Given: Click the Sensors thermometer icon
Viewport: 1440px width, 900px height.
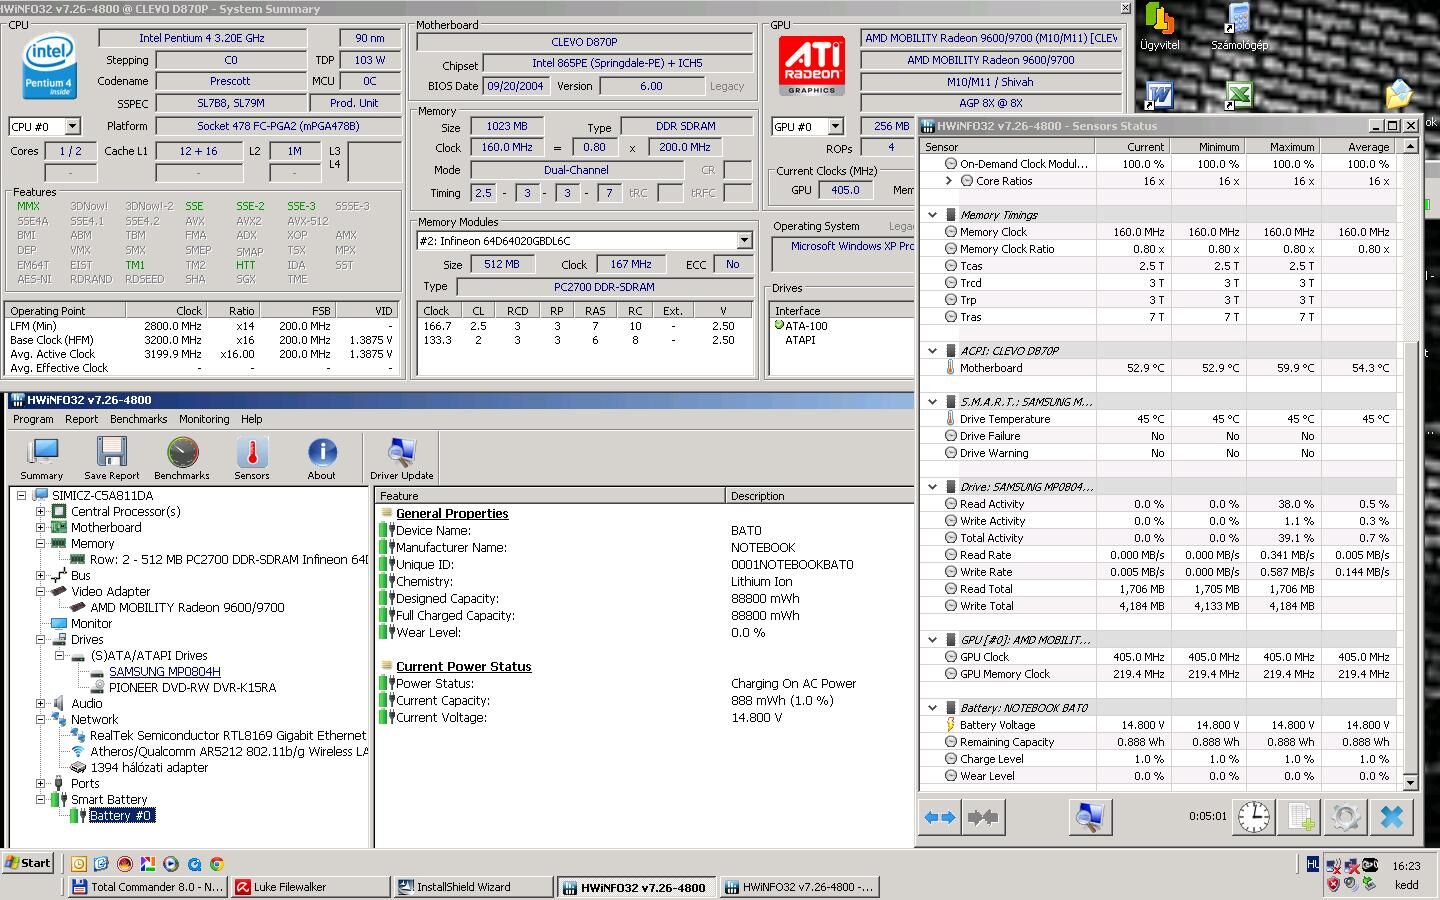Looking at the screenshot, I should (x=252, y=459).
